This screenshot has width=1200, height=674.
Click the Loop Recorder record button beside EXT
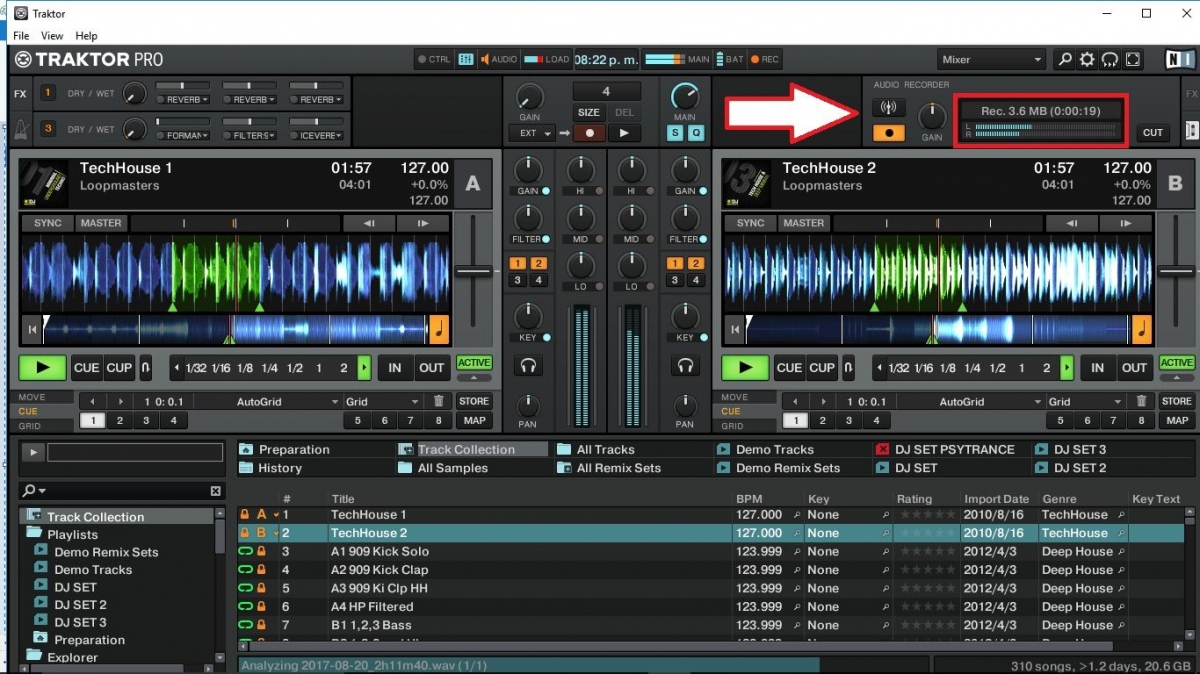[591, 133]
